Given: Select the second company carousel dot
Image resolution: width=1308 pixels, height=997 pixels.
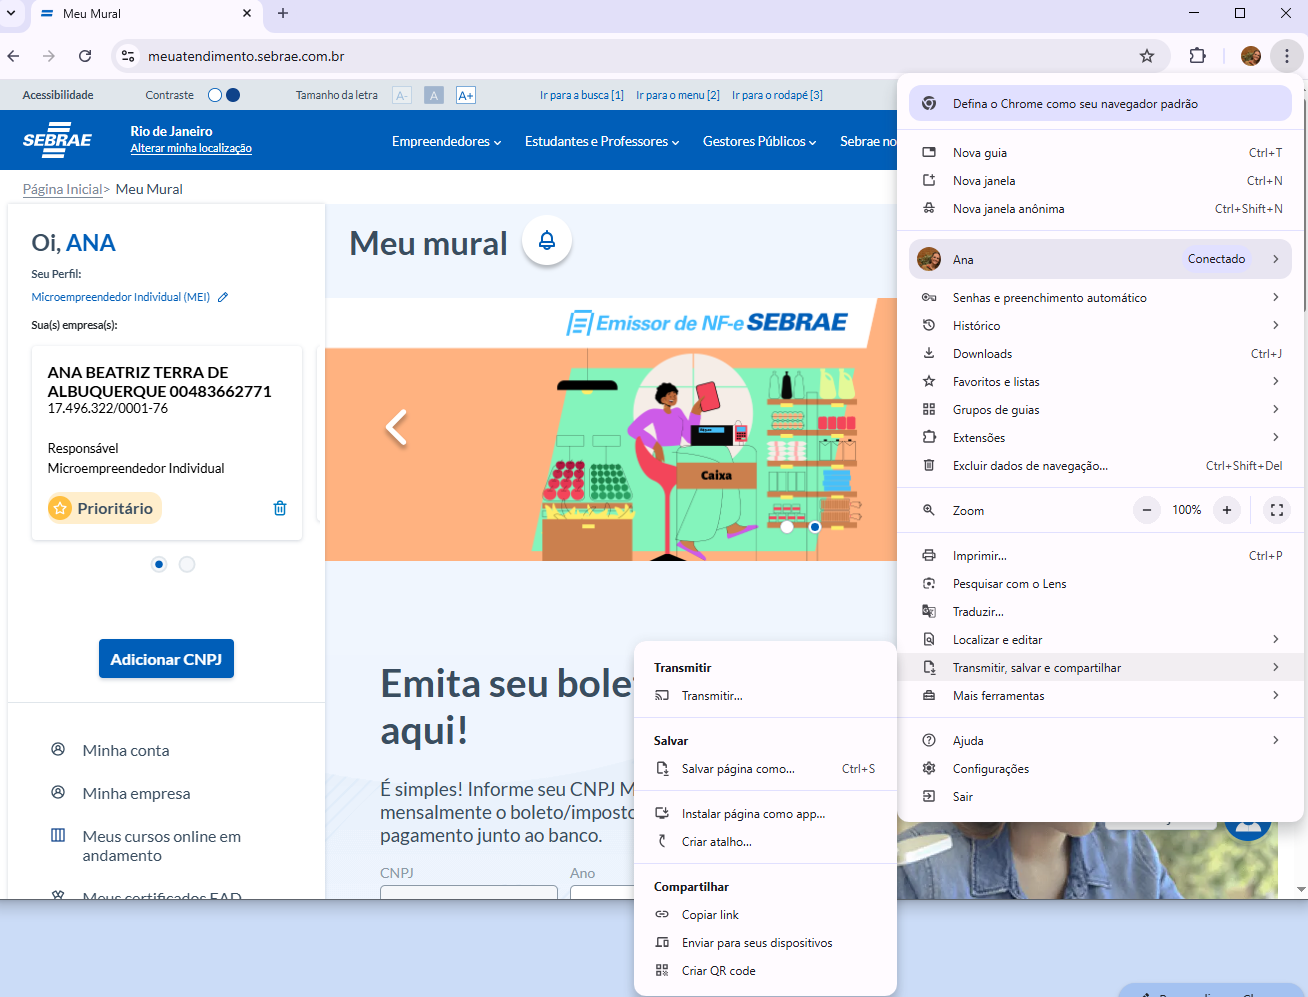Looking at the screenshot, I should tap(187, 564).
